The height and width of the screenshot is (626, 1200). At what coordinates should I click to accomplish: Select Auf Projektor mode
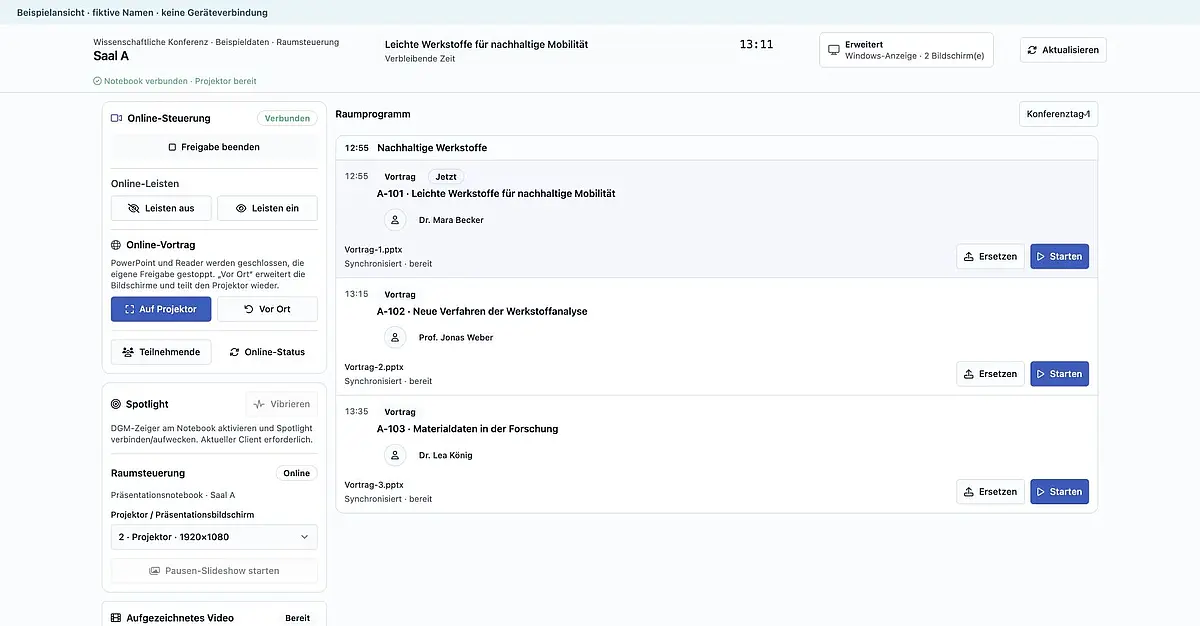coord(161,309)
